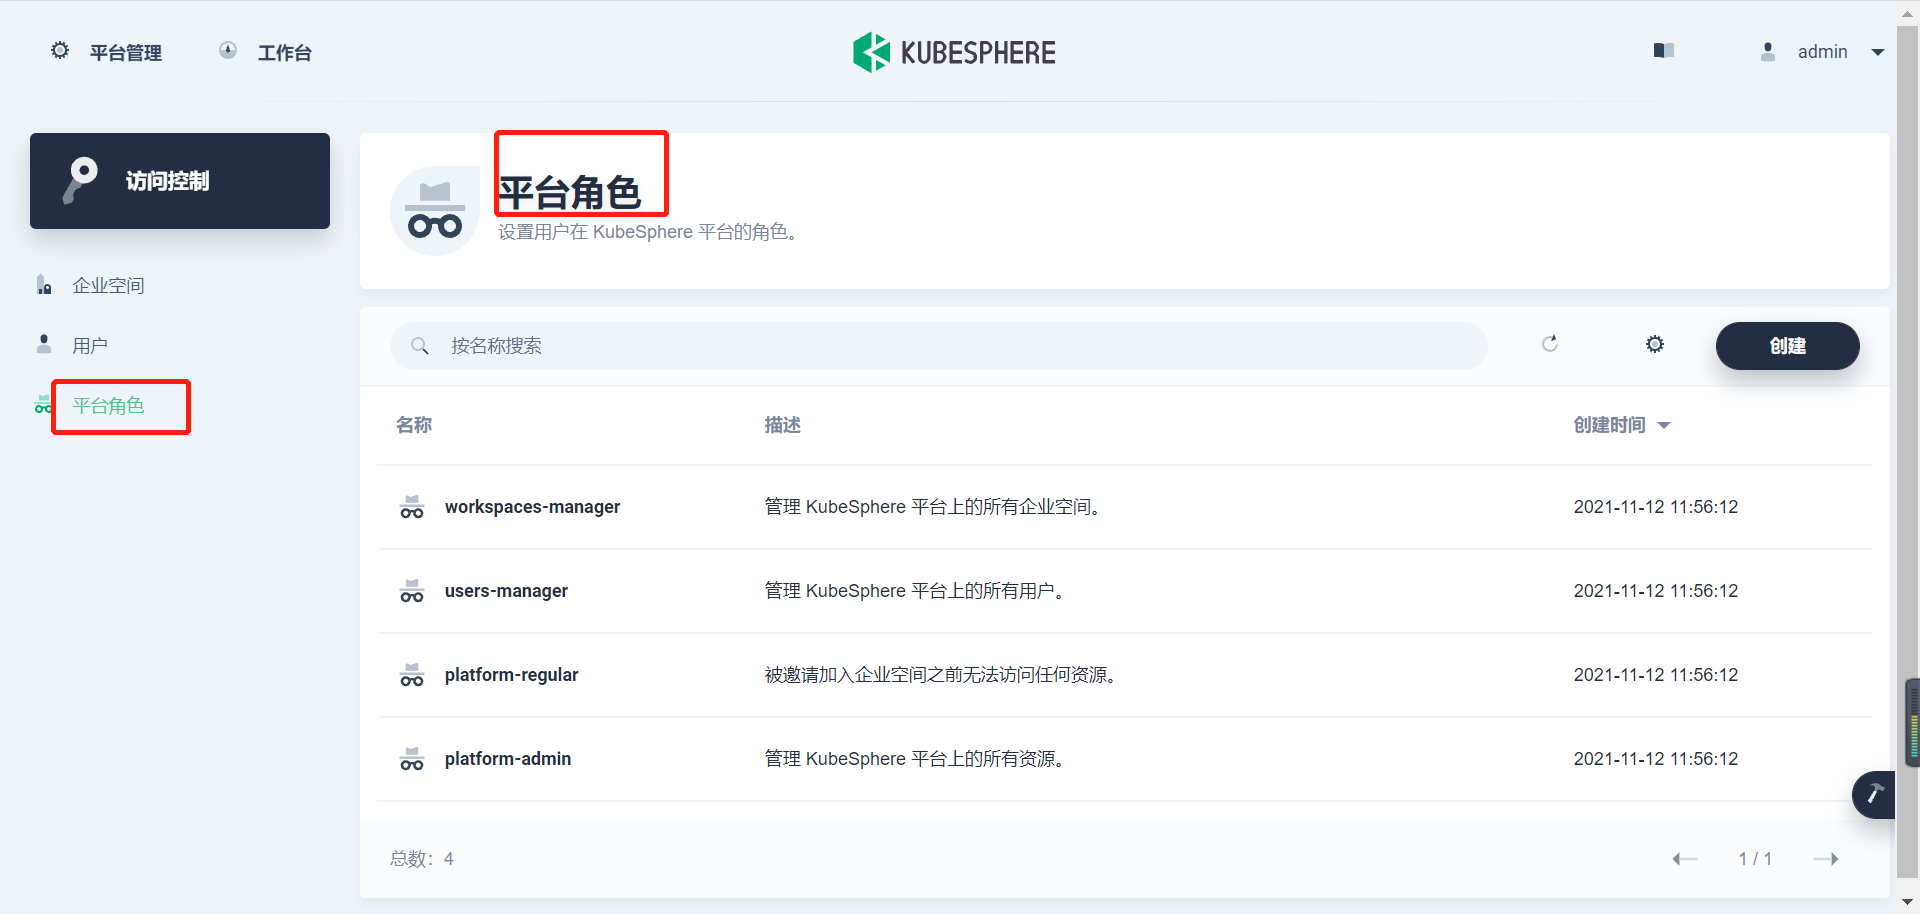This screenshot has width=1920, height=914.
Task: Click the 平台角色 sidebar icon
Action: tap(43, 405)
